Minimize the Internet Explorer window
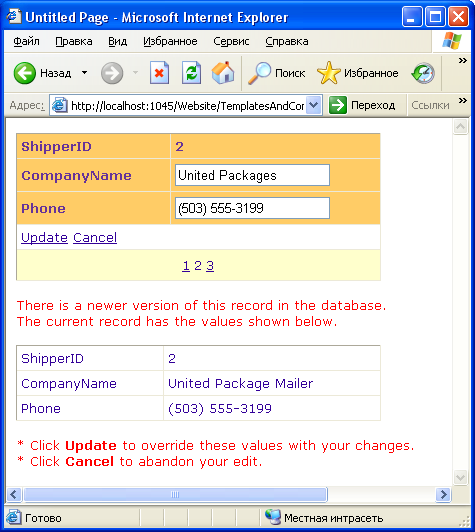475x532 pixels. pyautogui.click(x=412, y=17)
